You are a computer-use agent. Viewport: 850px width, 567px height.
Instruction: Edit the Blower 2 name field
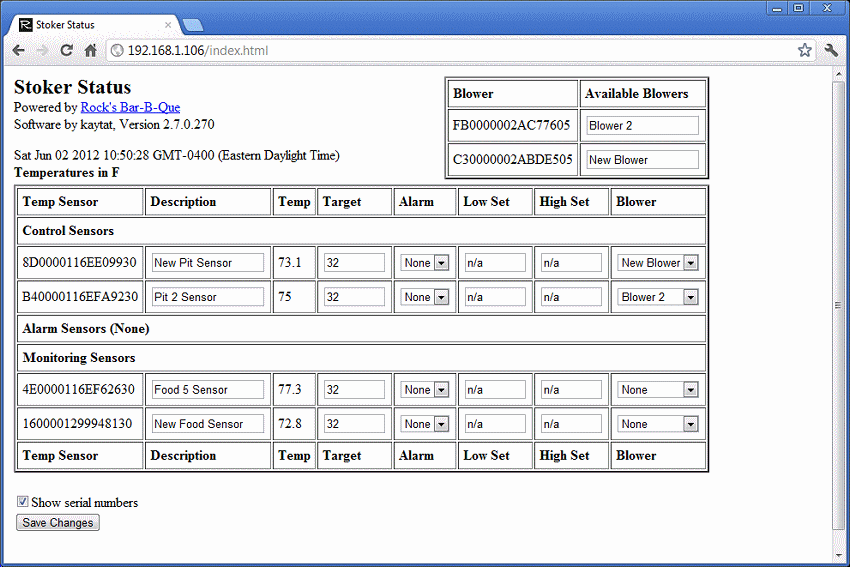[x=642, y=126]
